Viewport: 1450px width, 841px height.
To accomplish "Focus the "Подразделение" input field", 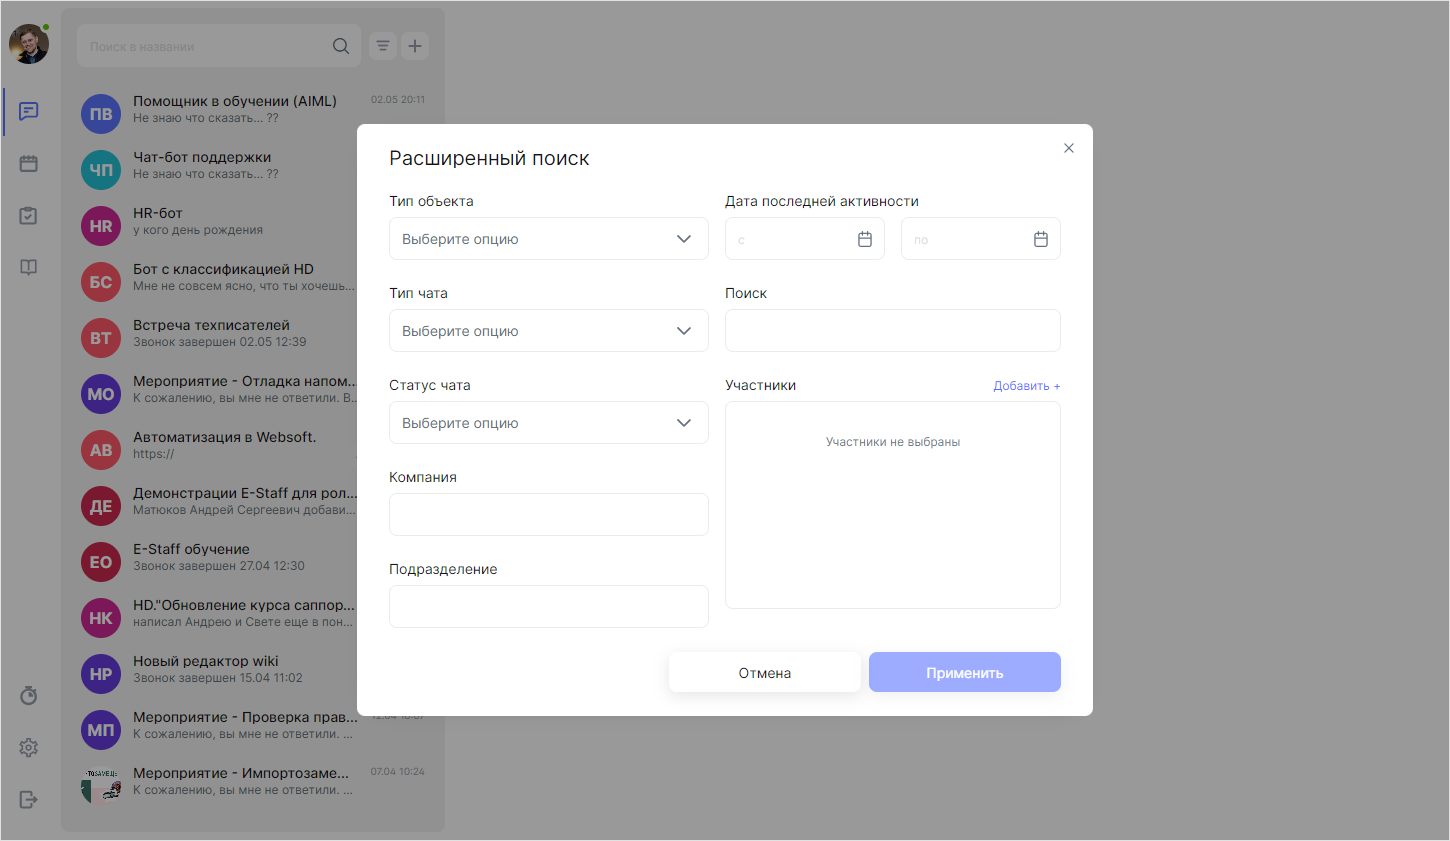I will 548,607.
